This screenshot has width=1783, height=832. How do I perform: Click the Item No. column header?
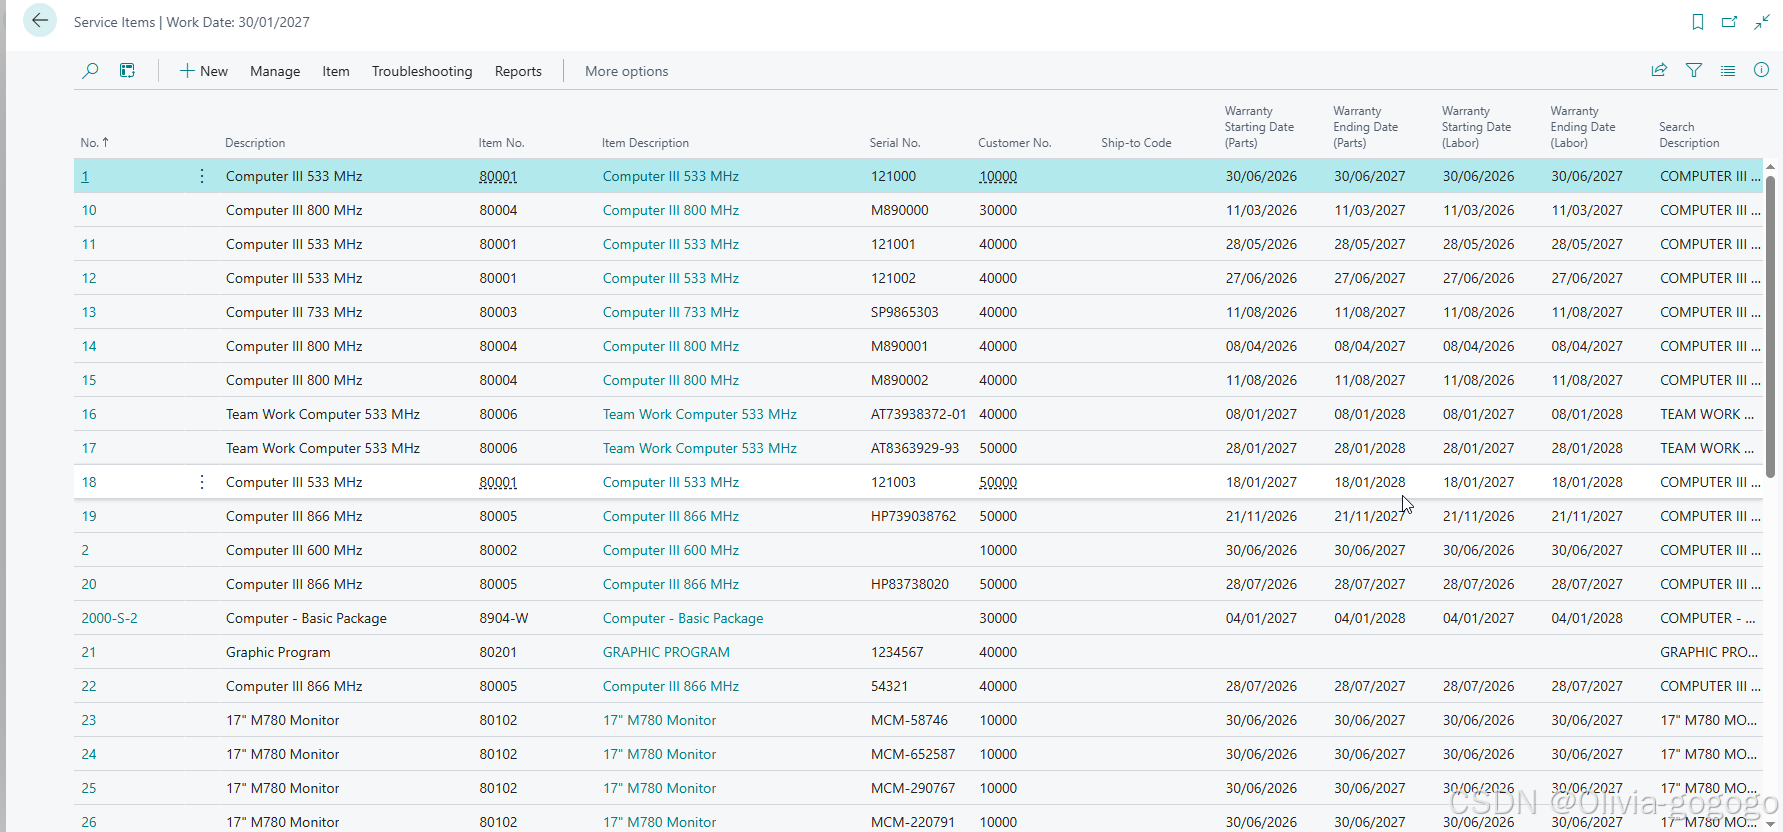pos(501,143)
